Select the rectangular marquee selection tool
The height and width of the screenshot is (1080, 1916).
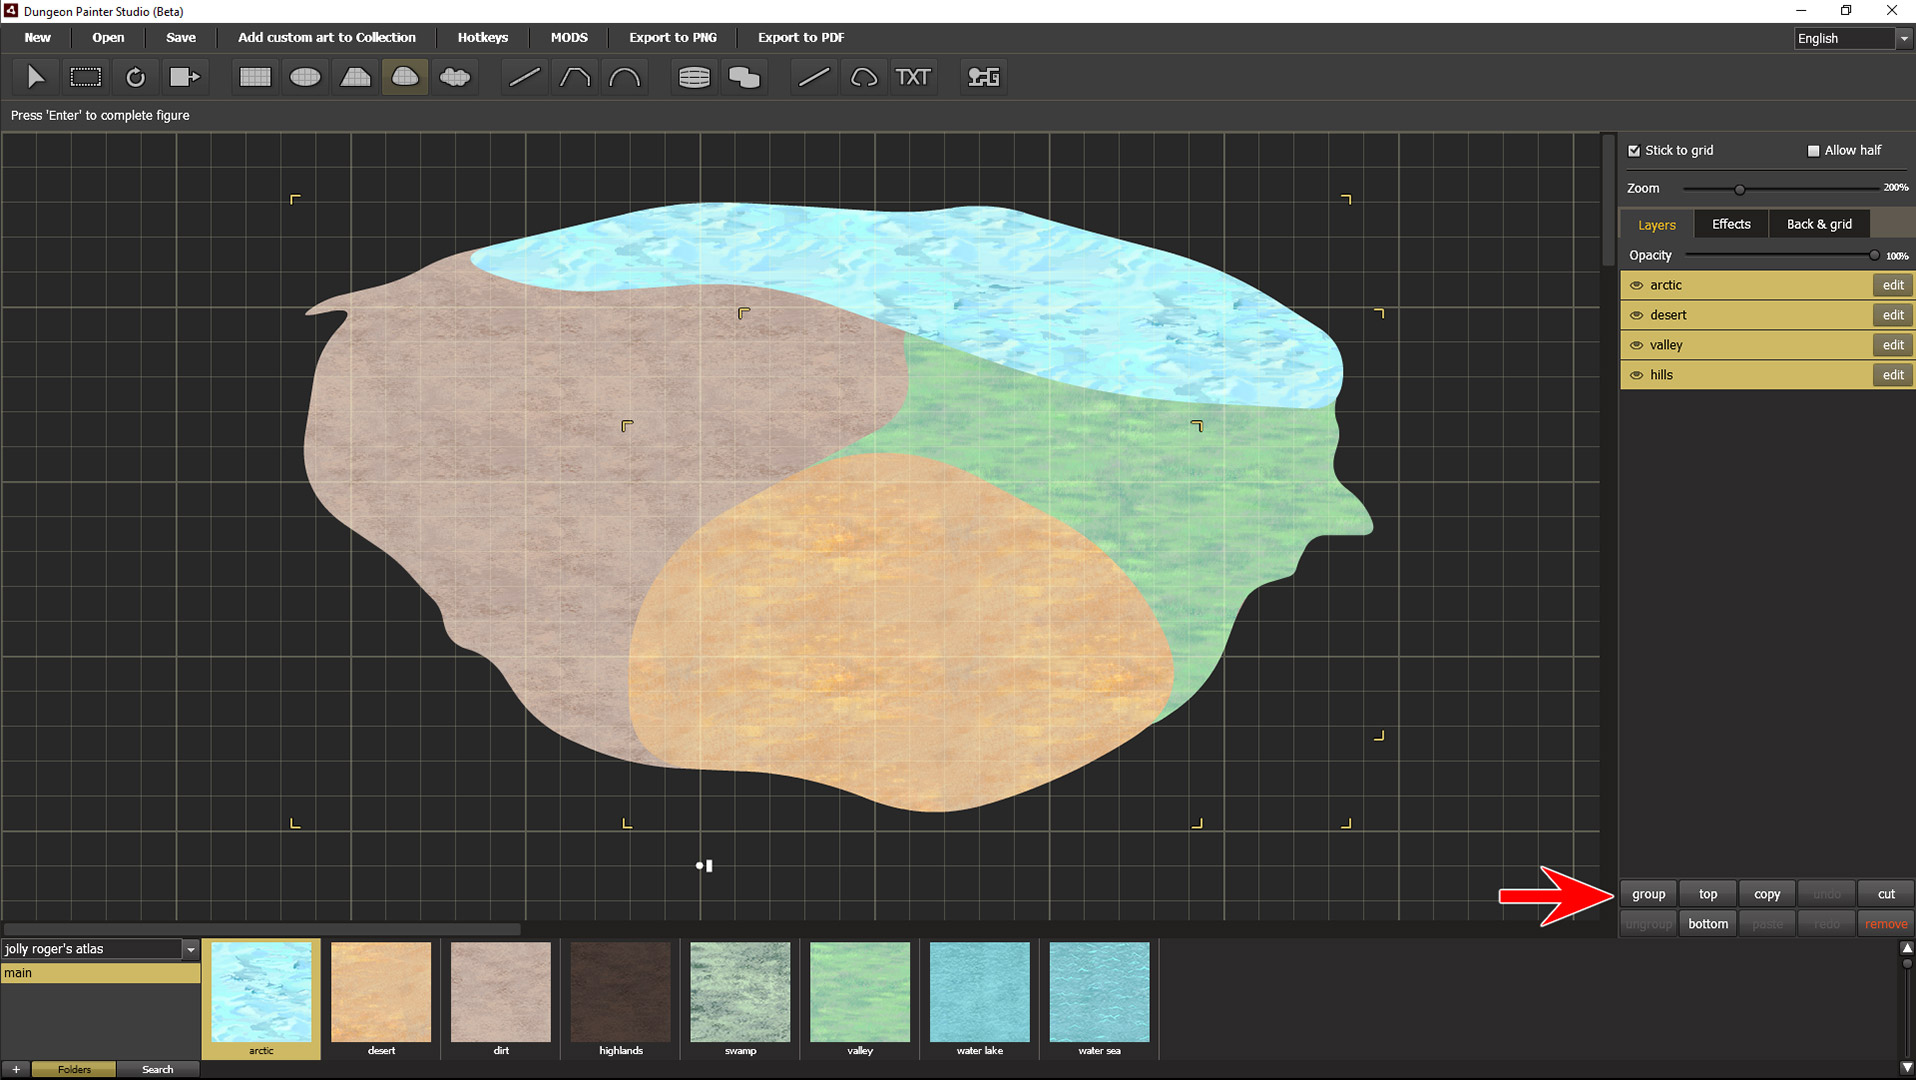point(85,77)
